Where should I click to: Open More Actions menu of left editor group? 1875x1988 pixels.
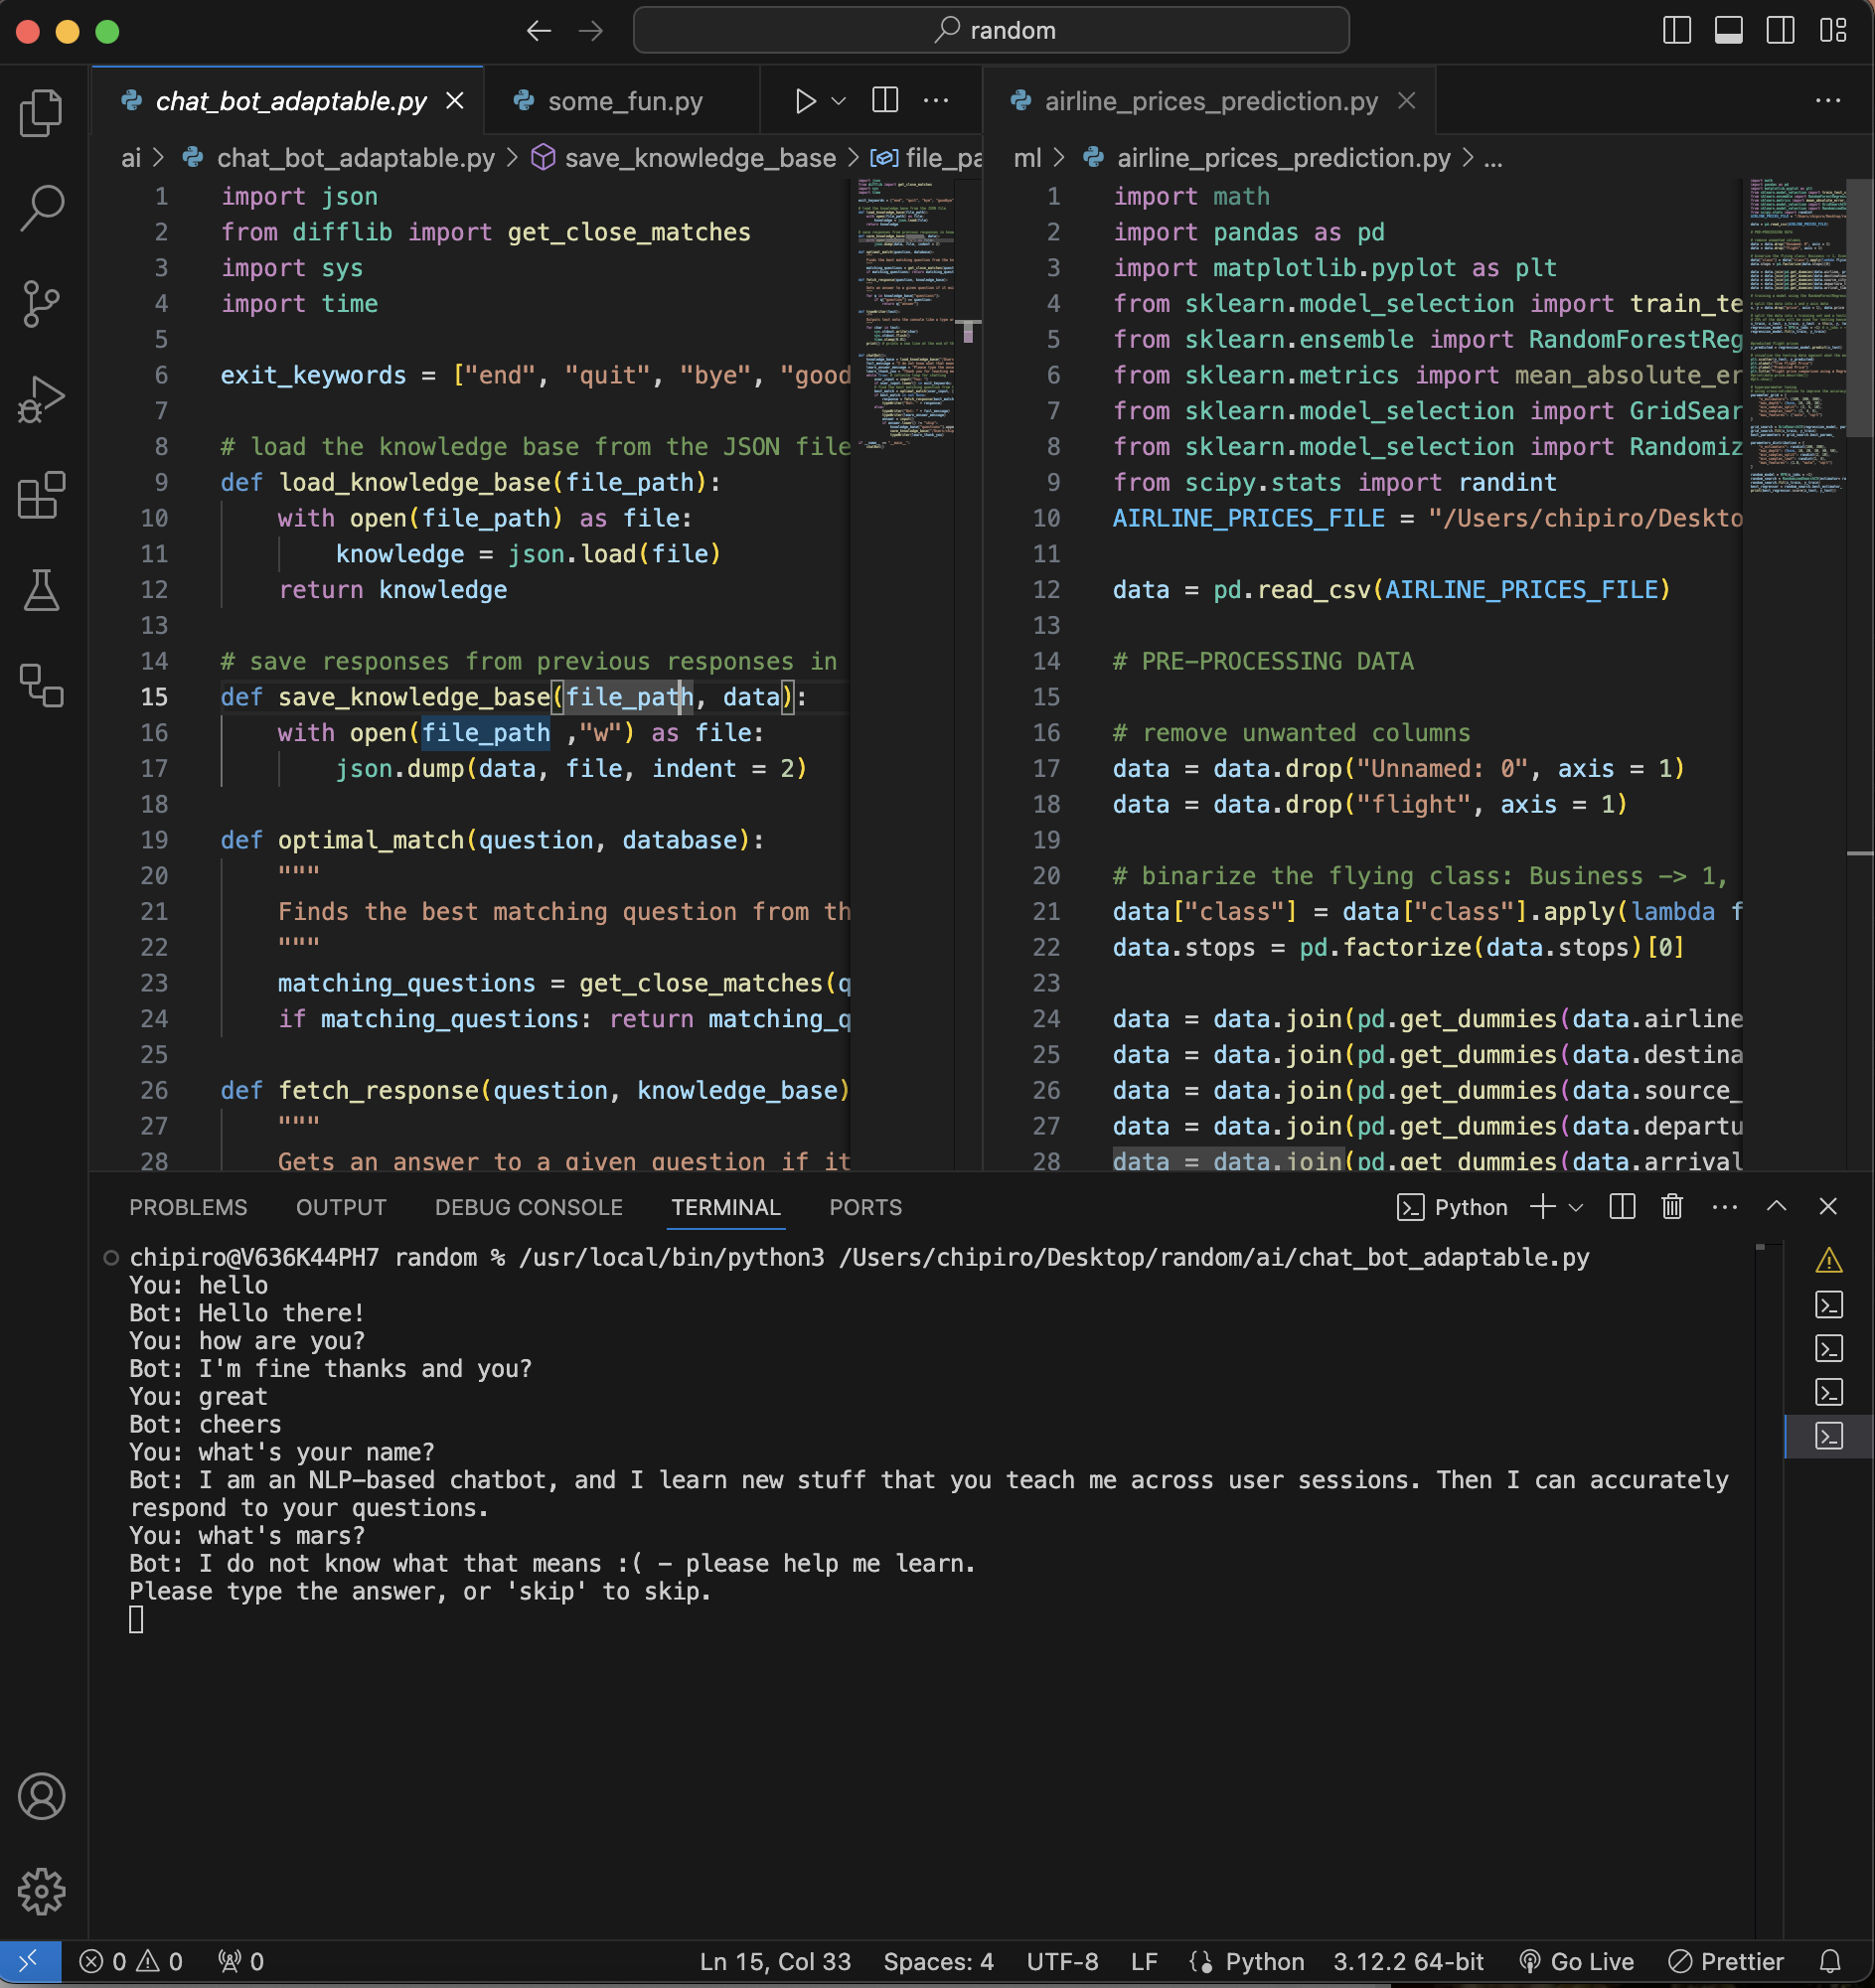[936, 100]
